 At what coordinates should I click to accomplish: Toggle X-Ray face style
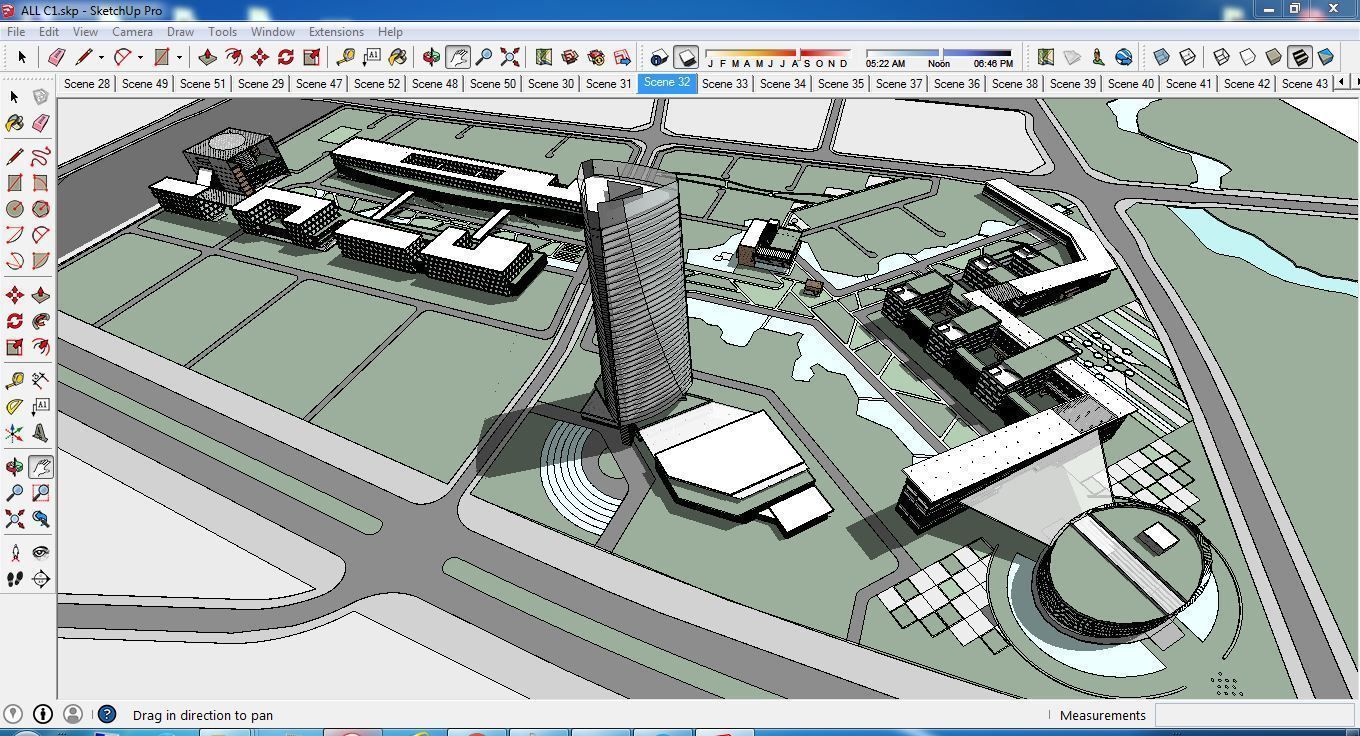point(1162,57)
